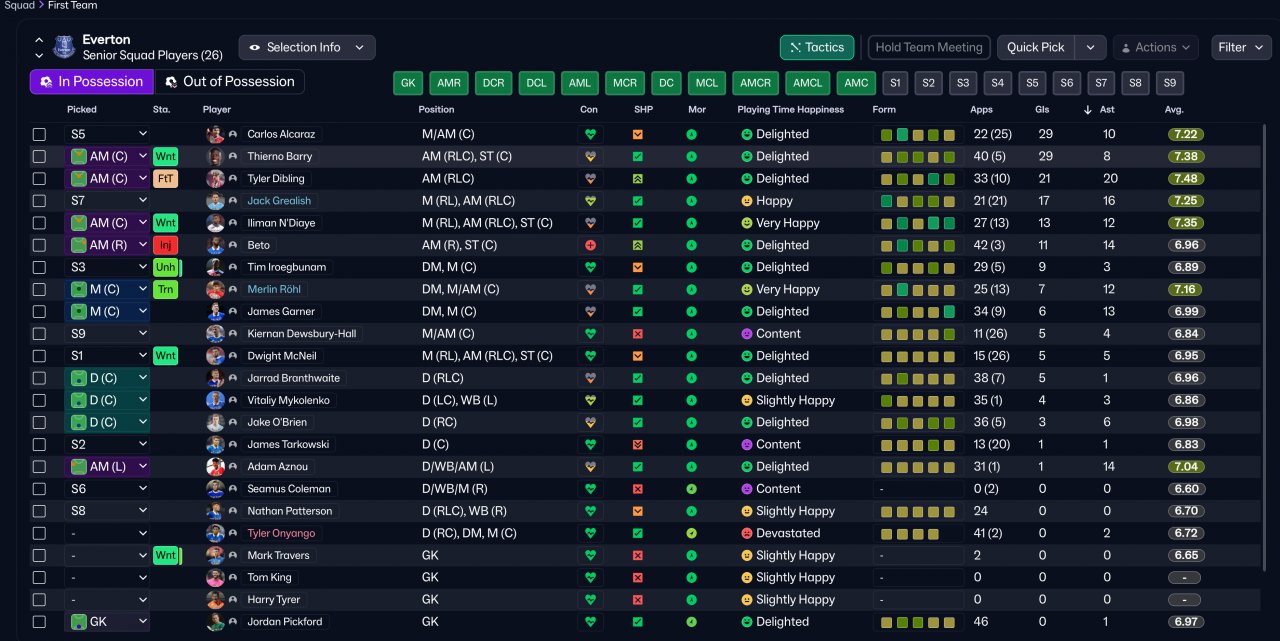Sort by the Apps column header
This screenshot has width=1280, height=641.
(x=982, y=110)
